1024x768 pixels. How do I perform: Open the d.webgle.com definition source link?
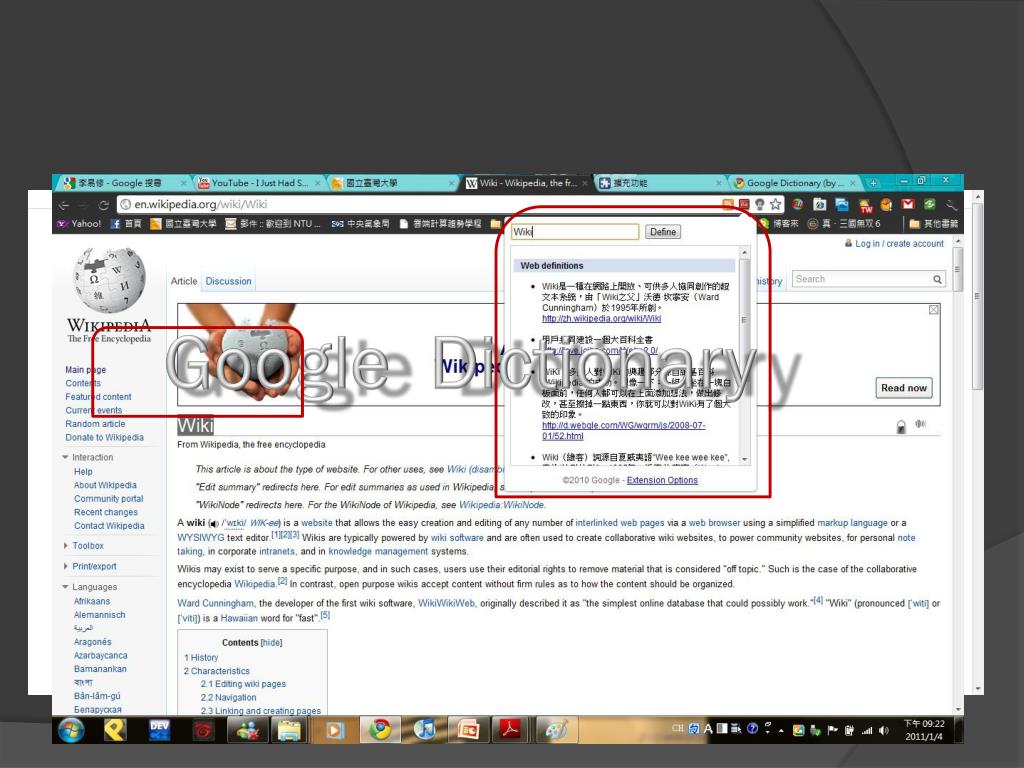623,430
